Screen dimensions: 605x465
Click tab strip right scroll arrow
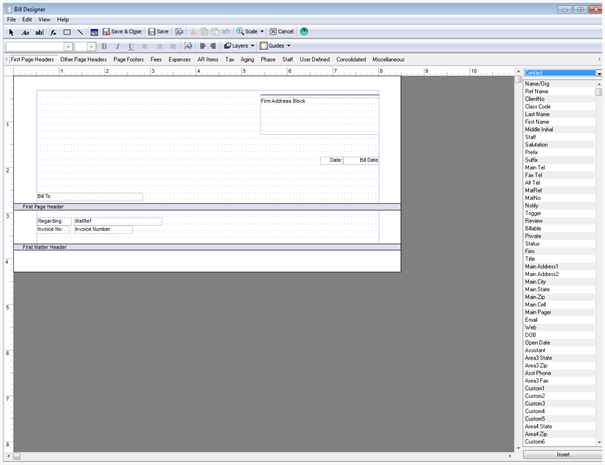[x=599, y=59]
